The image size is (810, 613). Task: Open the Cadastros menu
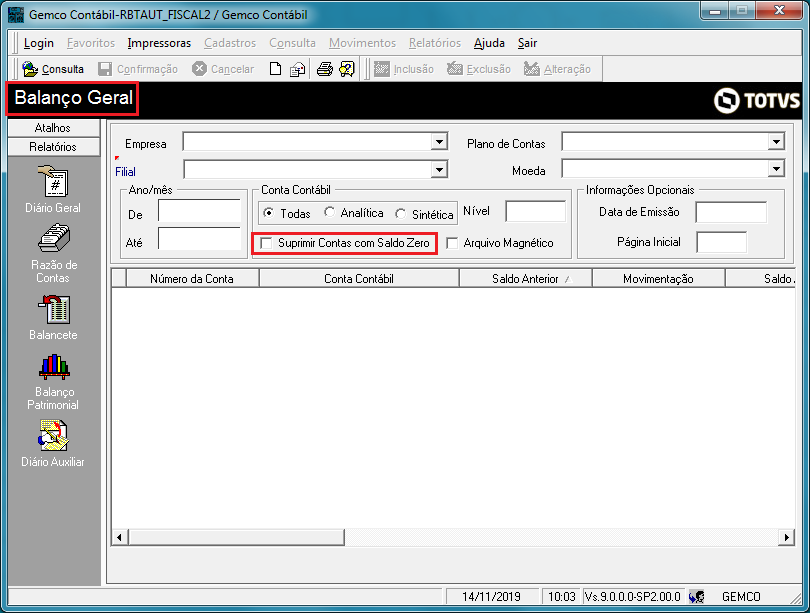[230, 43]
